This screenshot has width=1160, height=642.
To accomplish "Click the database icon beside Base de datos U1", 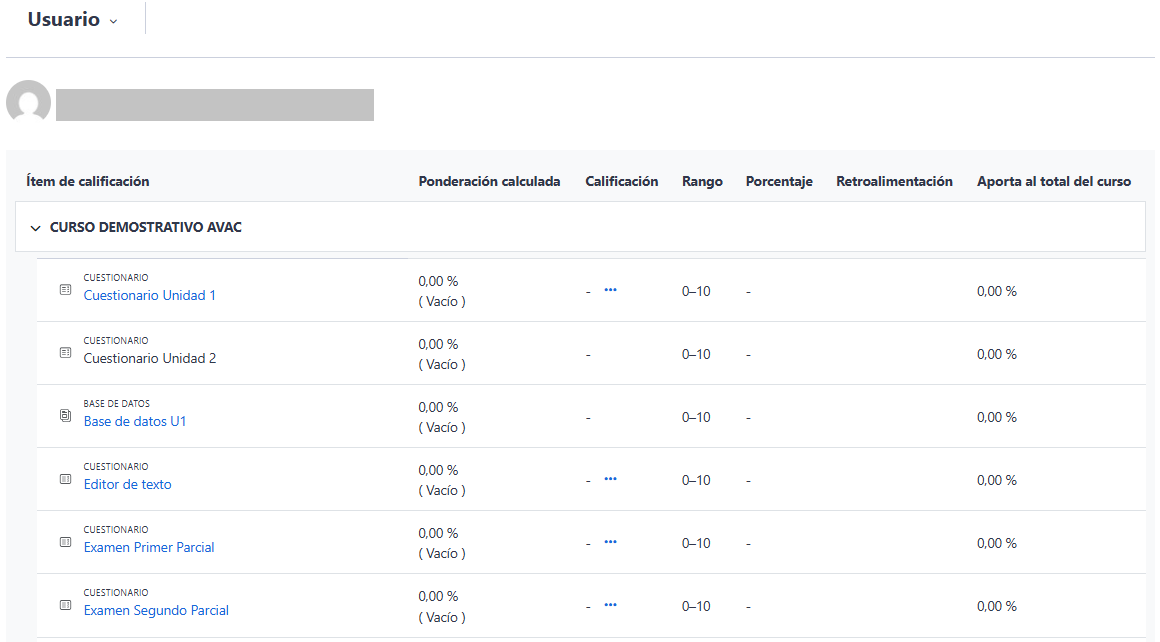I will [66, 416].
